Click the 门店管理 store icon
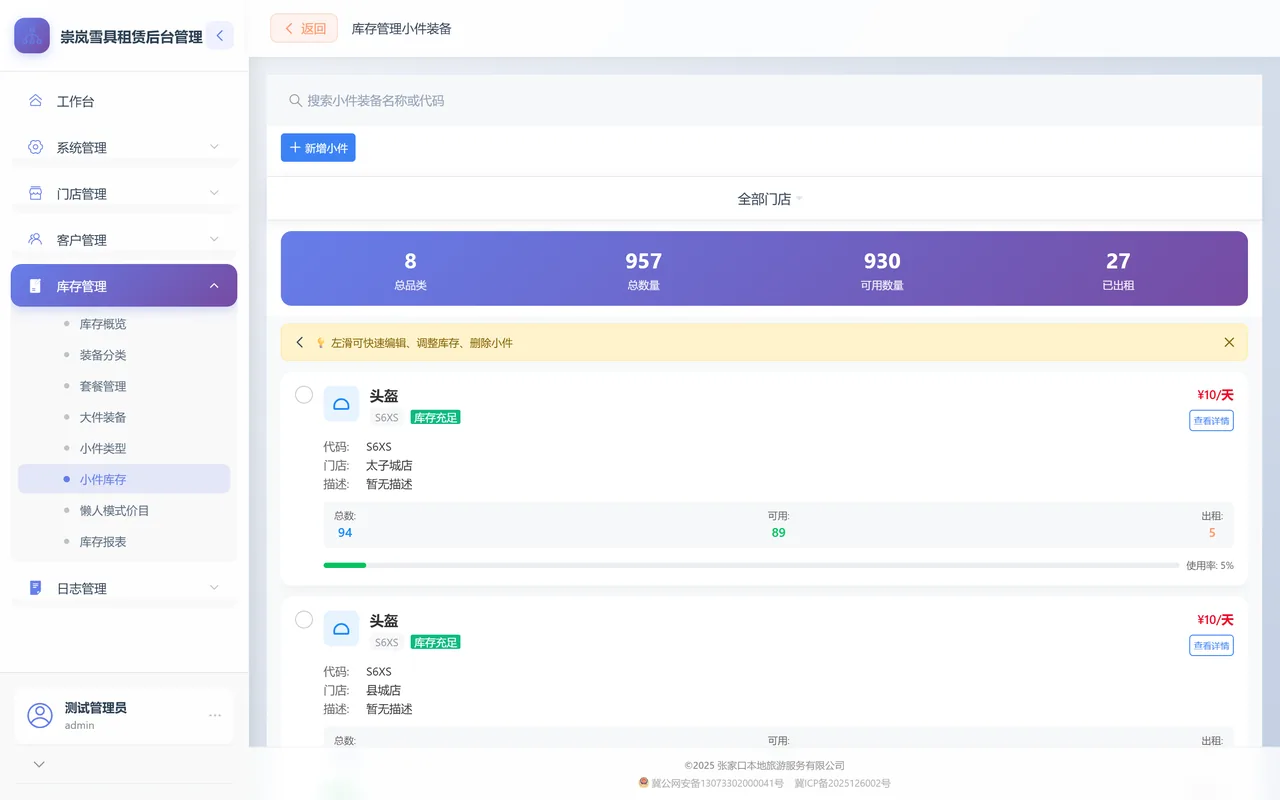 click(35, 193)
